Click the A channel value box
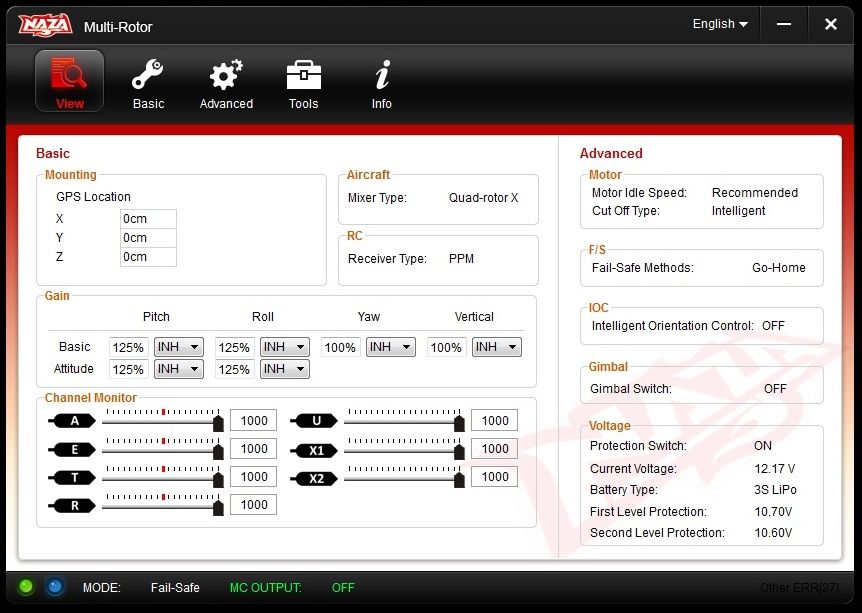Image resolution: width=862 pixels, height=613 pixels. click(x=253, y=421)
